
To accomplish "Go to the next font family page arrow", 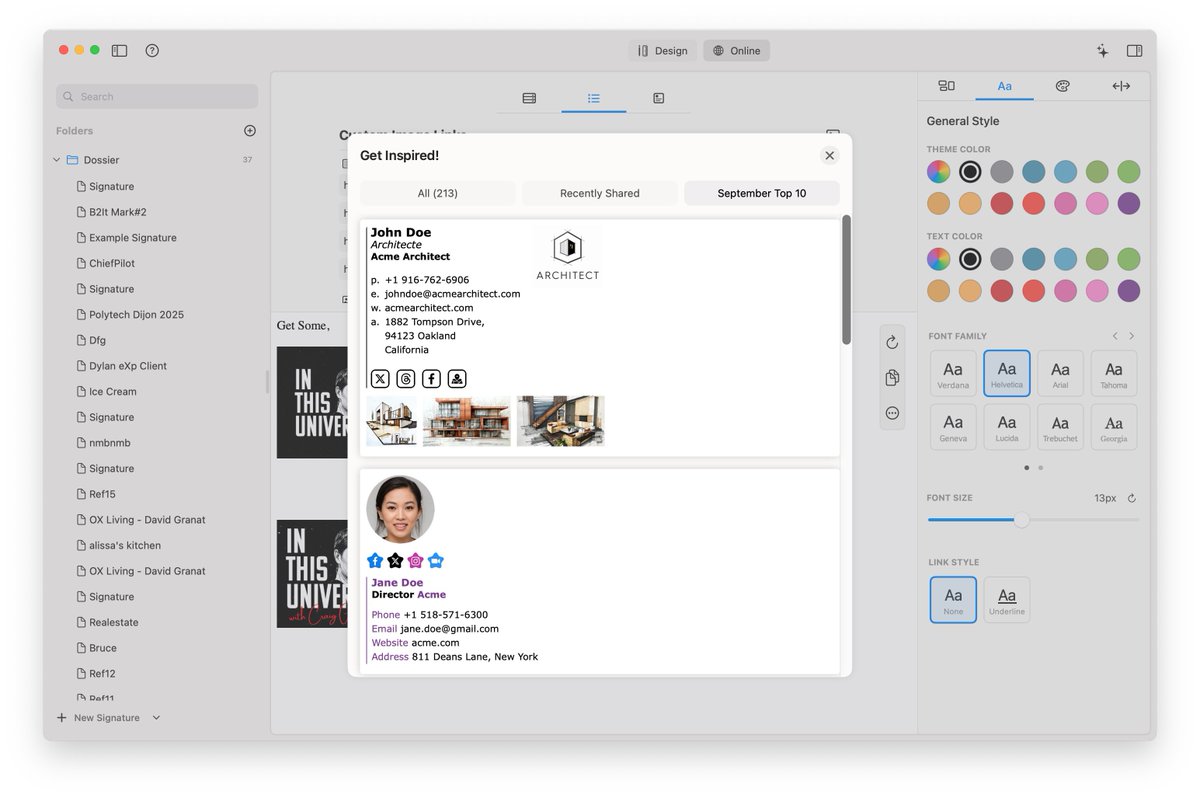I will pos(1132,336).
